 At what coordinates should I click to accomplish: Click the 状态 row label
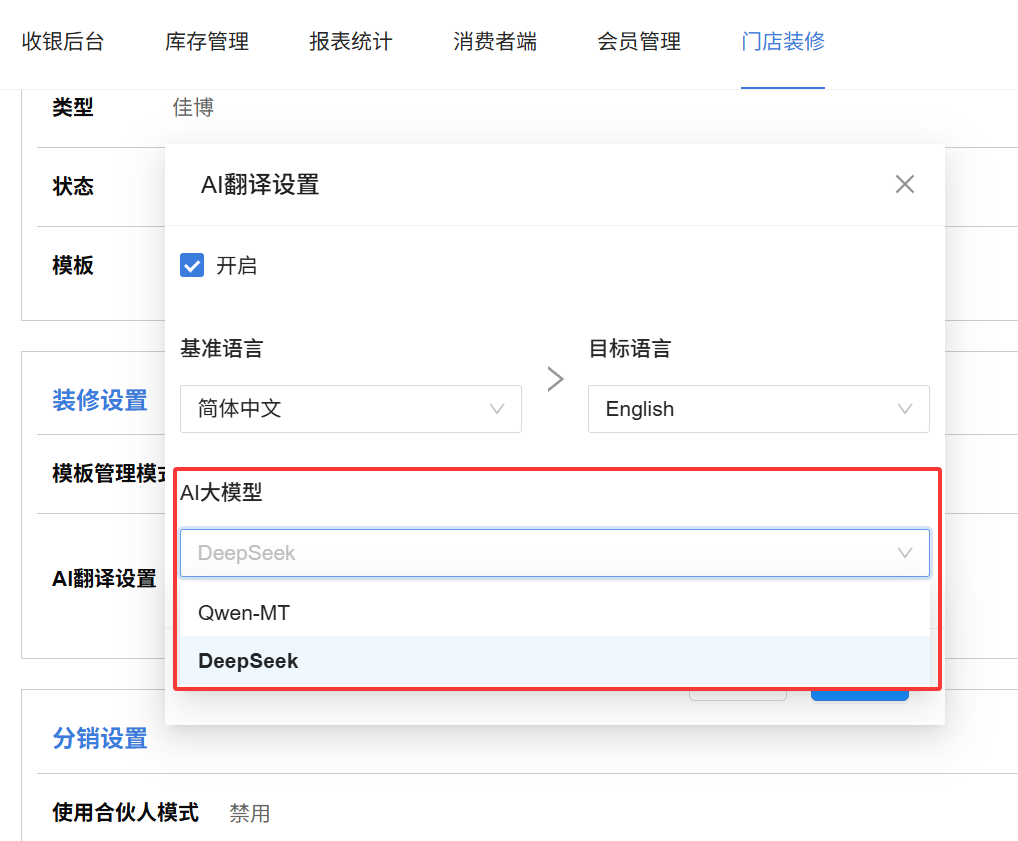(73, 186)
